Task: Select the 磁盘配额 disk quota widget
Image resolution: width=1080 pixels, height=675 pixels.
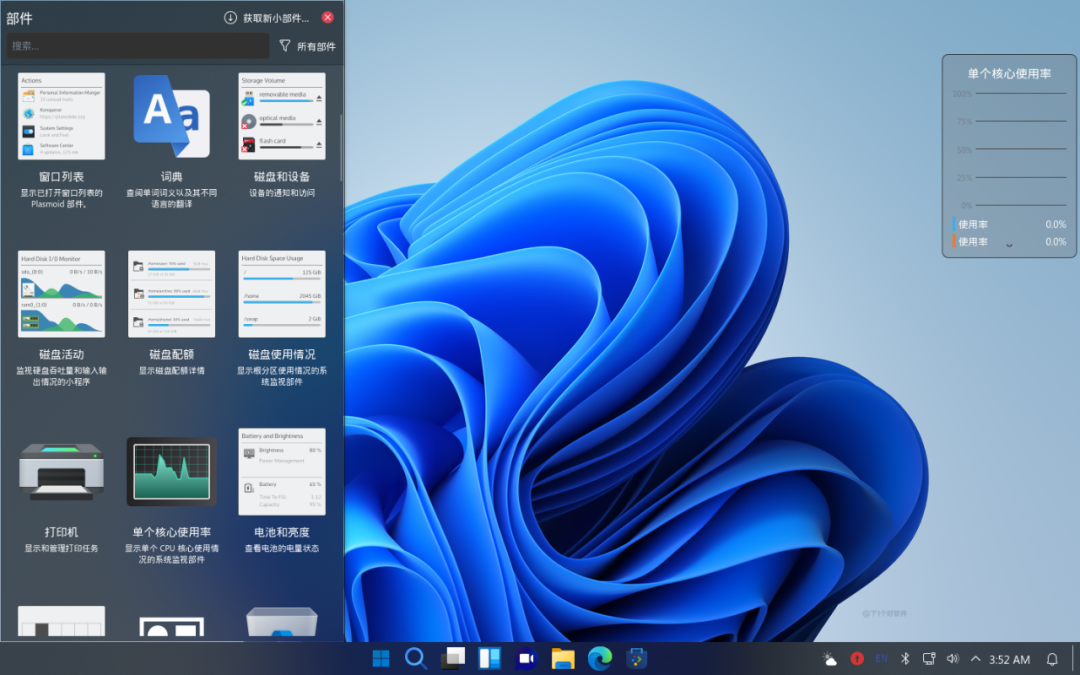Action: pyautogui.click(x=171, y=293)
